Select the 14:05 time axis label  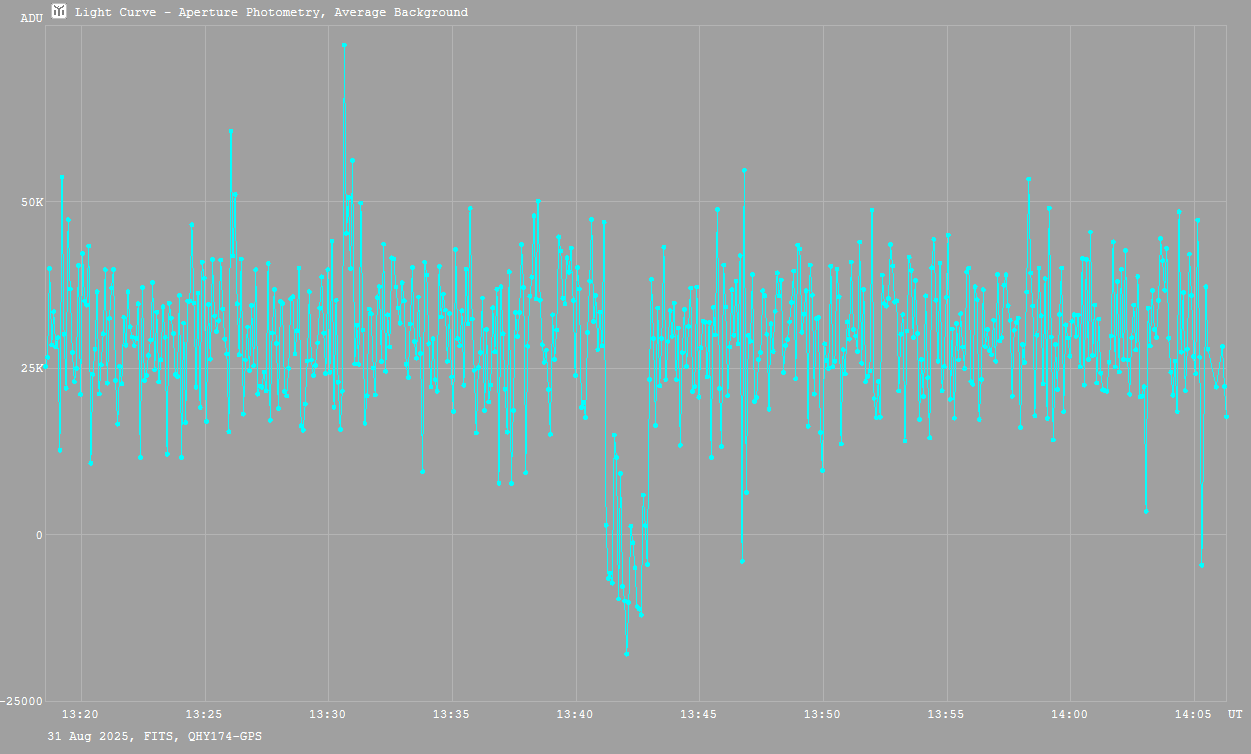(x=1194, y=714)
